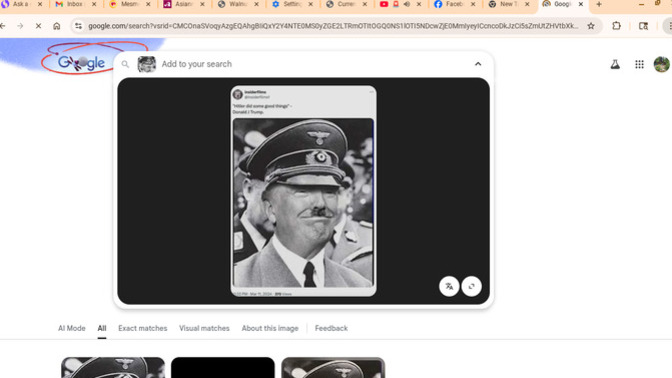Click the address bar URL
The width and height of the screenshot is (672, 378).
pos(333,26)
